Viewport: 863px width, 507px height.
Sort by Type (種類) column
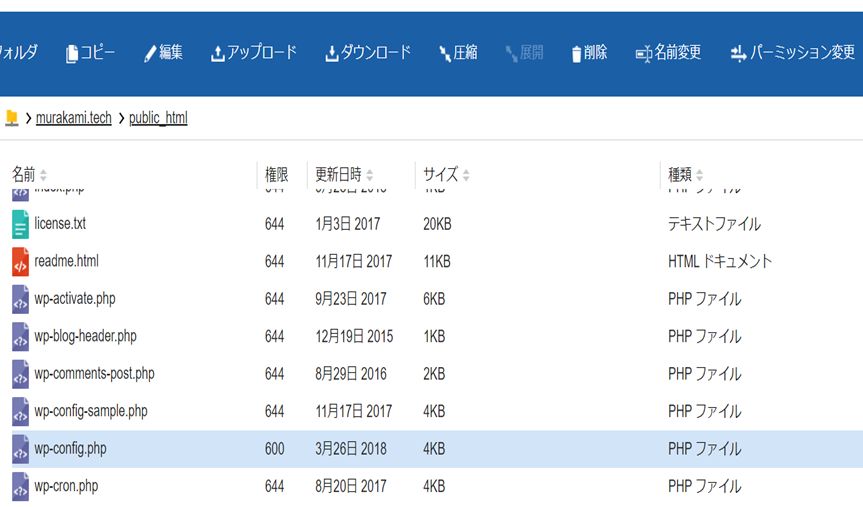point(685,175)
